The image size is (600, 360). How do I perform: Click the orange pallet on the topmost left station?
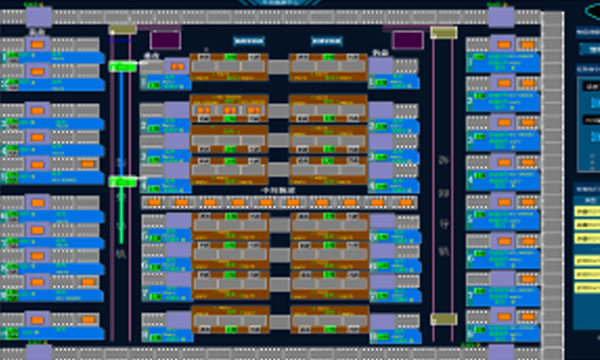37,45
